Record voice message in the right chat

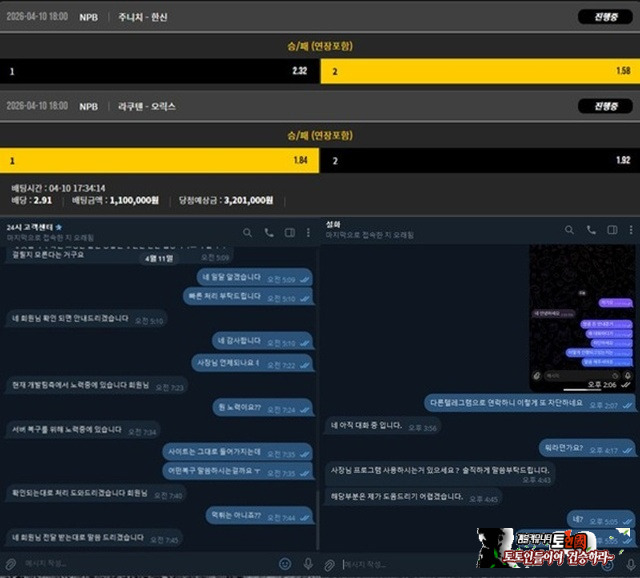pyautogui.click(x=631, y=564)
